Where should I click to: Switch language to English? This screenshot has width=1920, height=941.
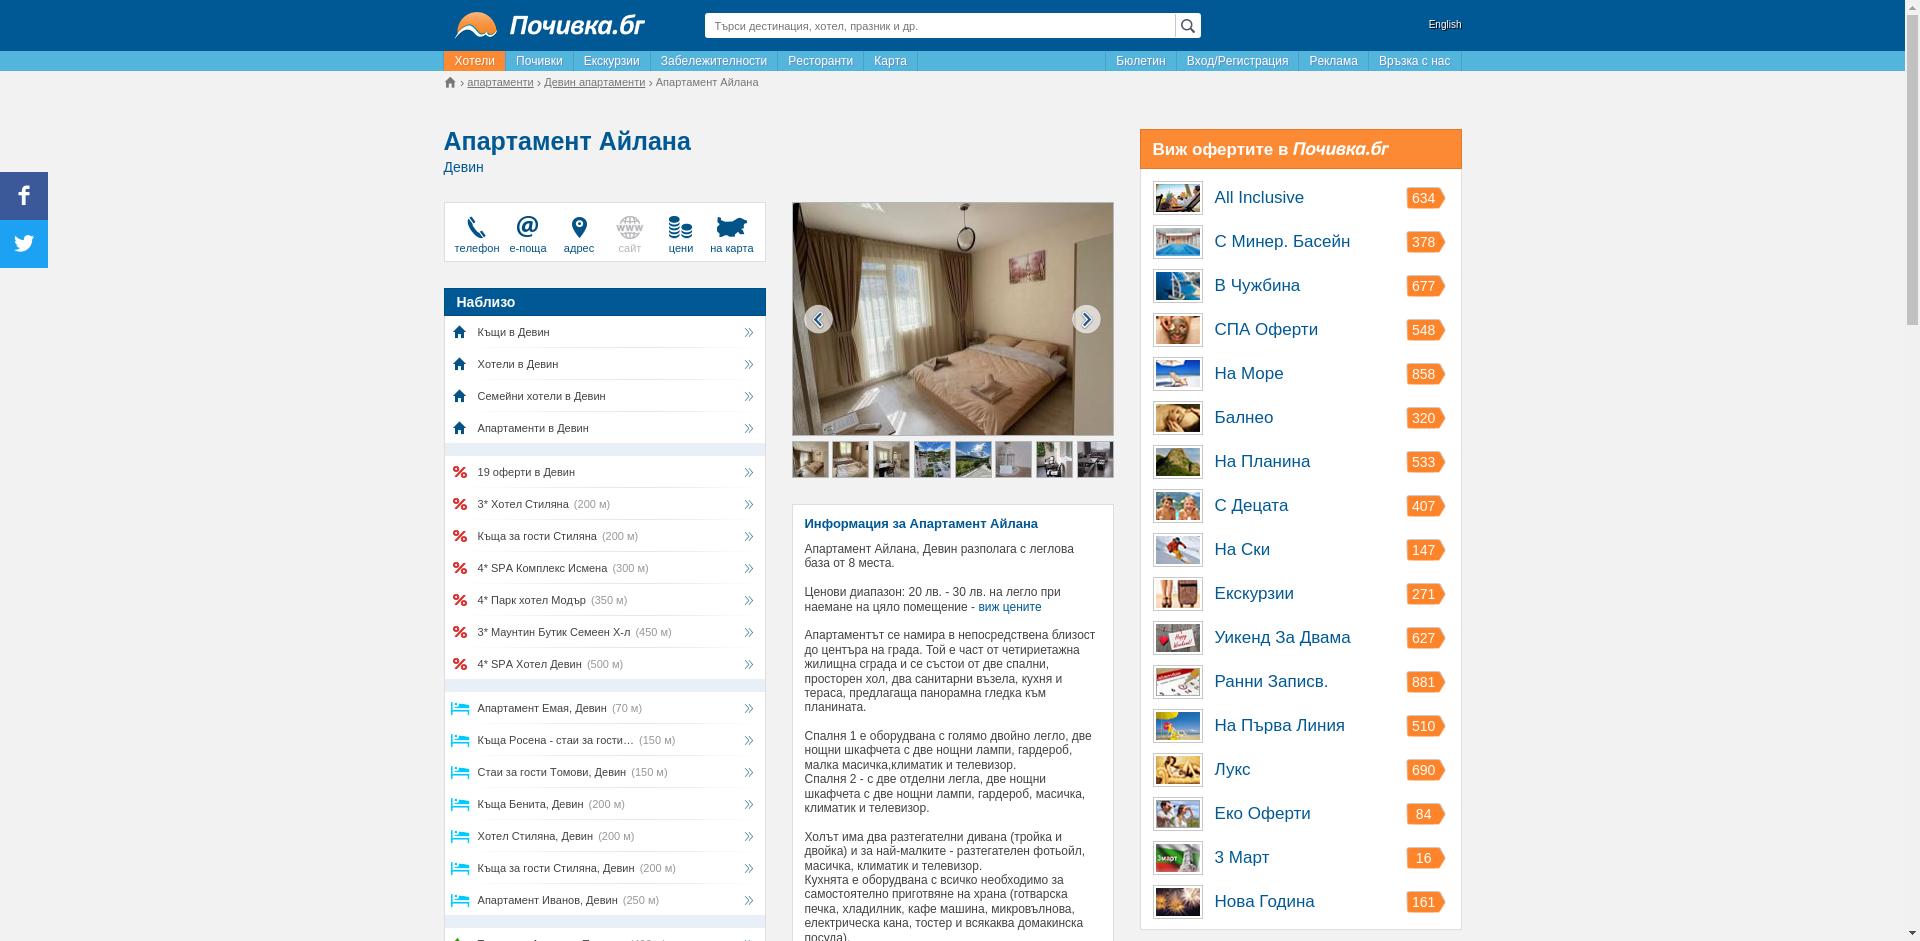pos(1444,25)
